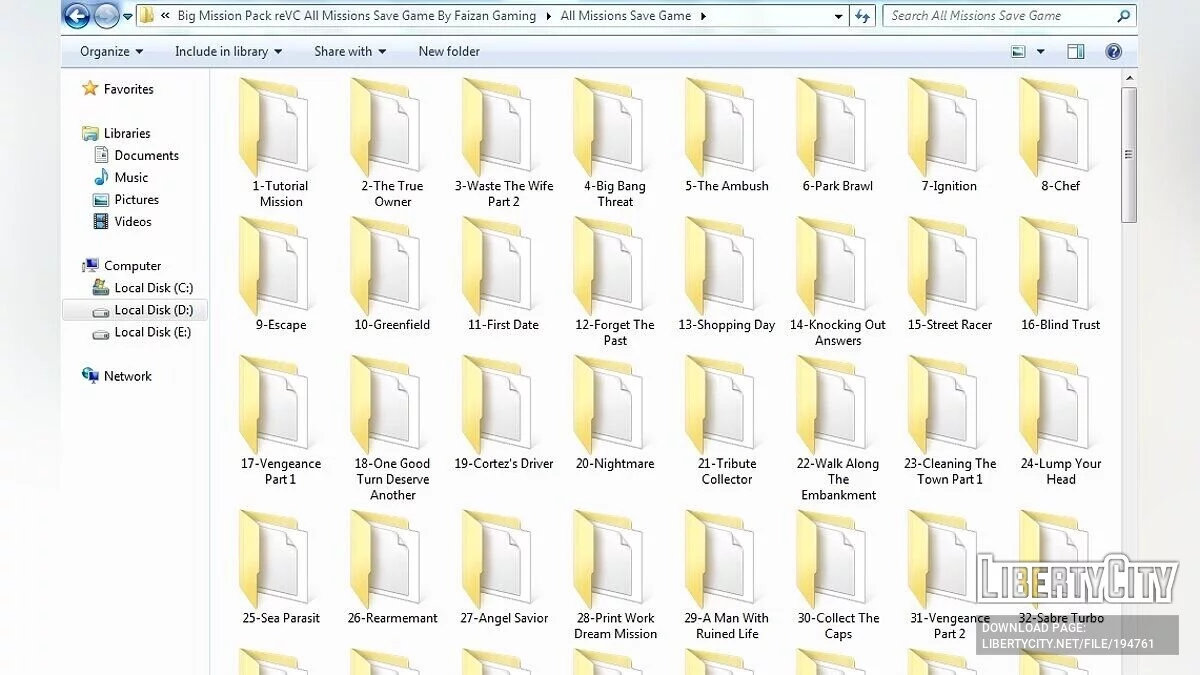Expand the view options dropdown arrow
The image size is (1200, 675).
[x=1040, y=52]
